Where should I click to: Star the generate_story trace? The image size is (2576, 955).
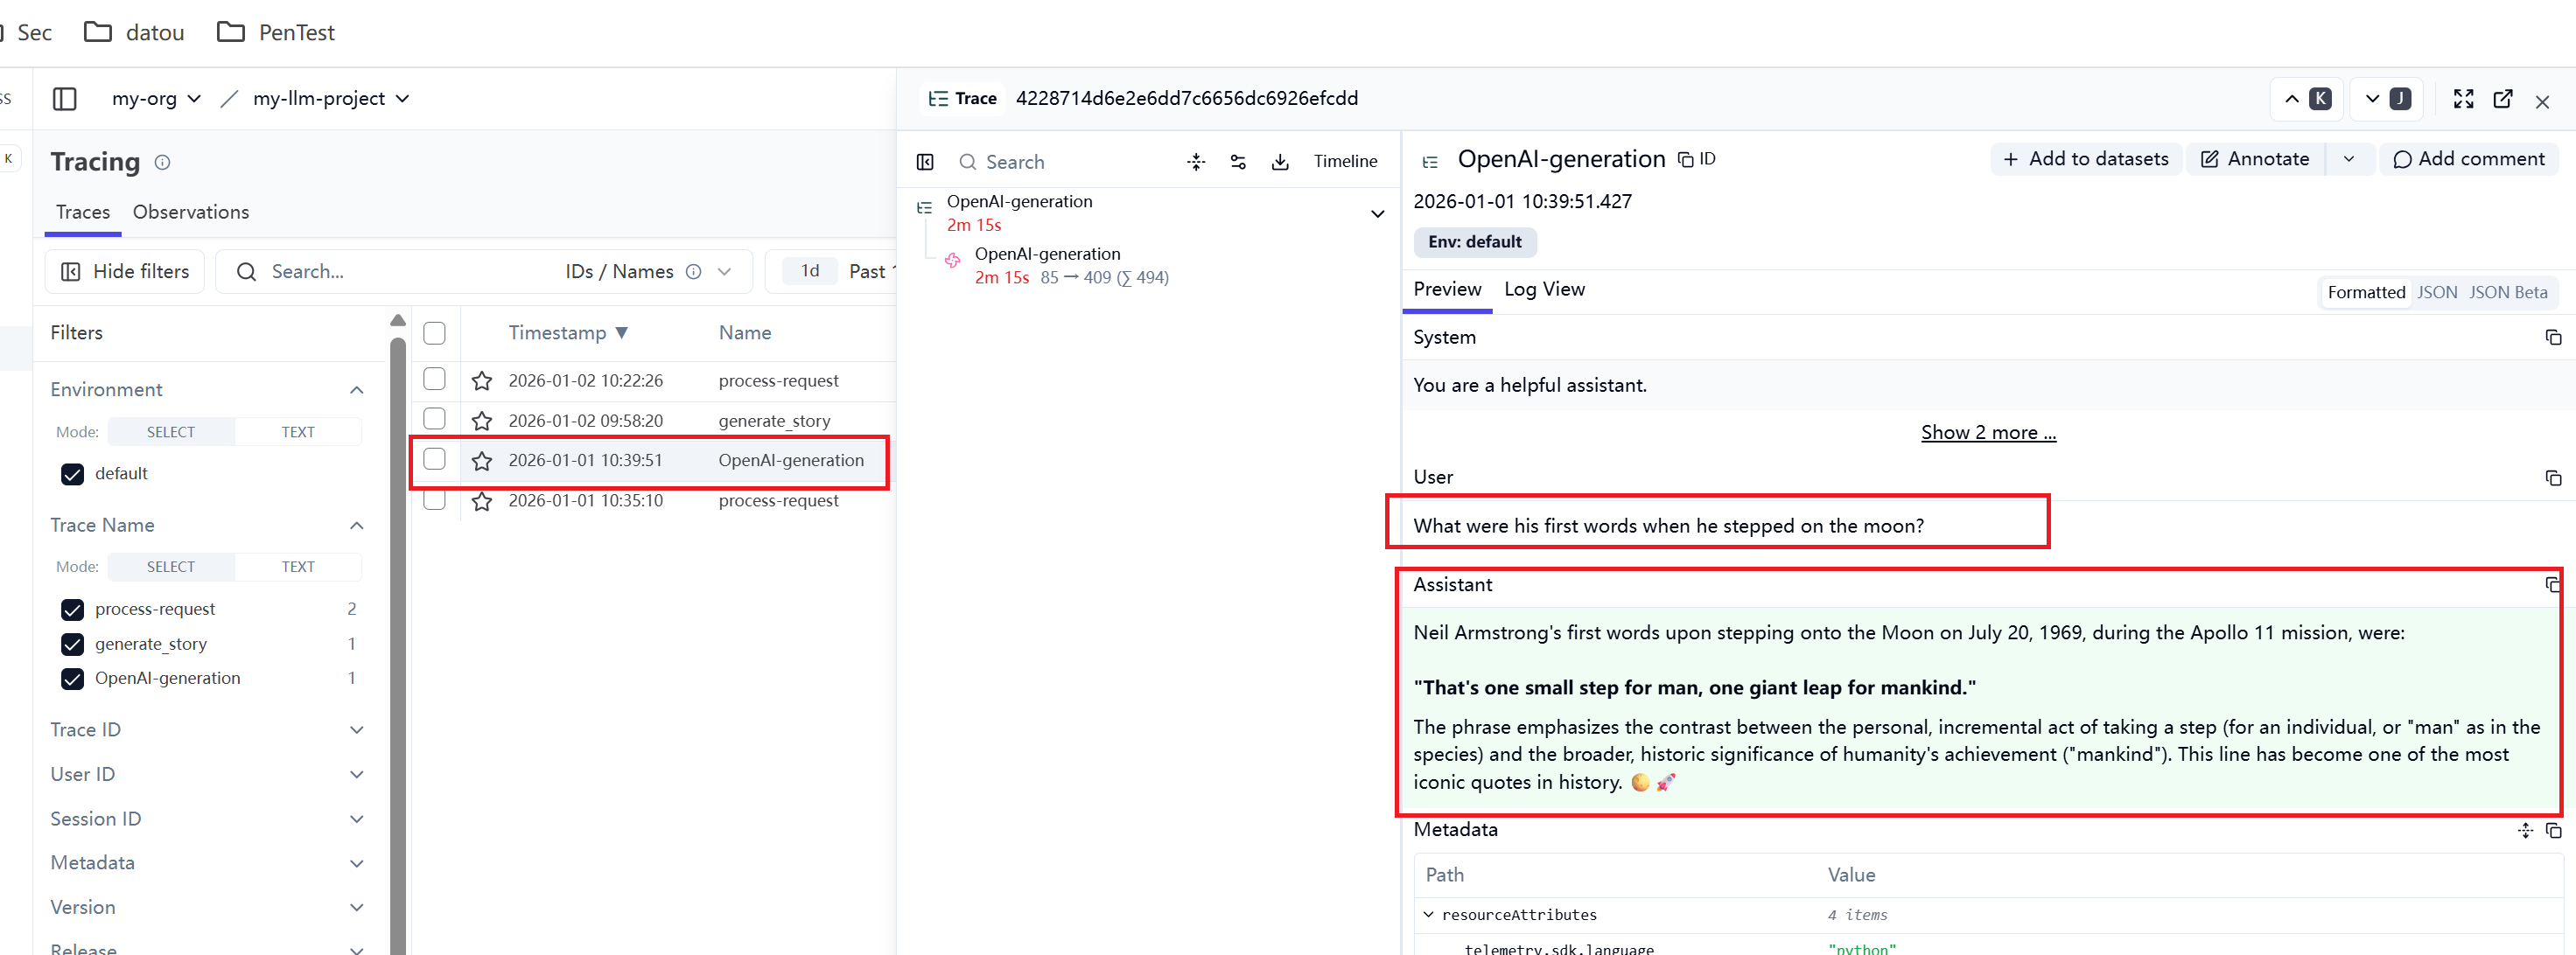[482, 421]
